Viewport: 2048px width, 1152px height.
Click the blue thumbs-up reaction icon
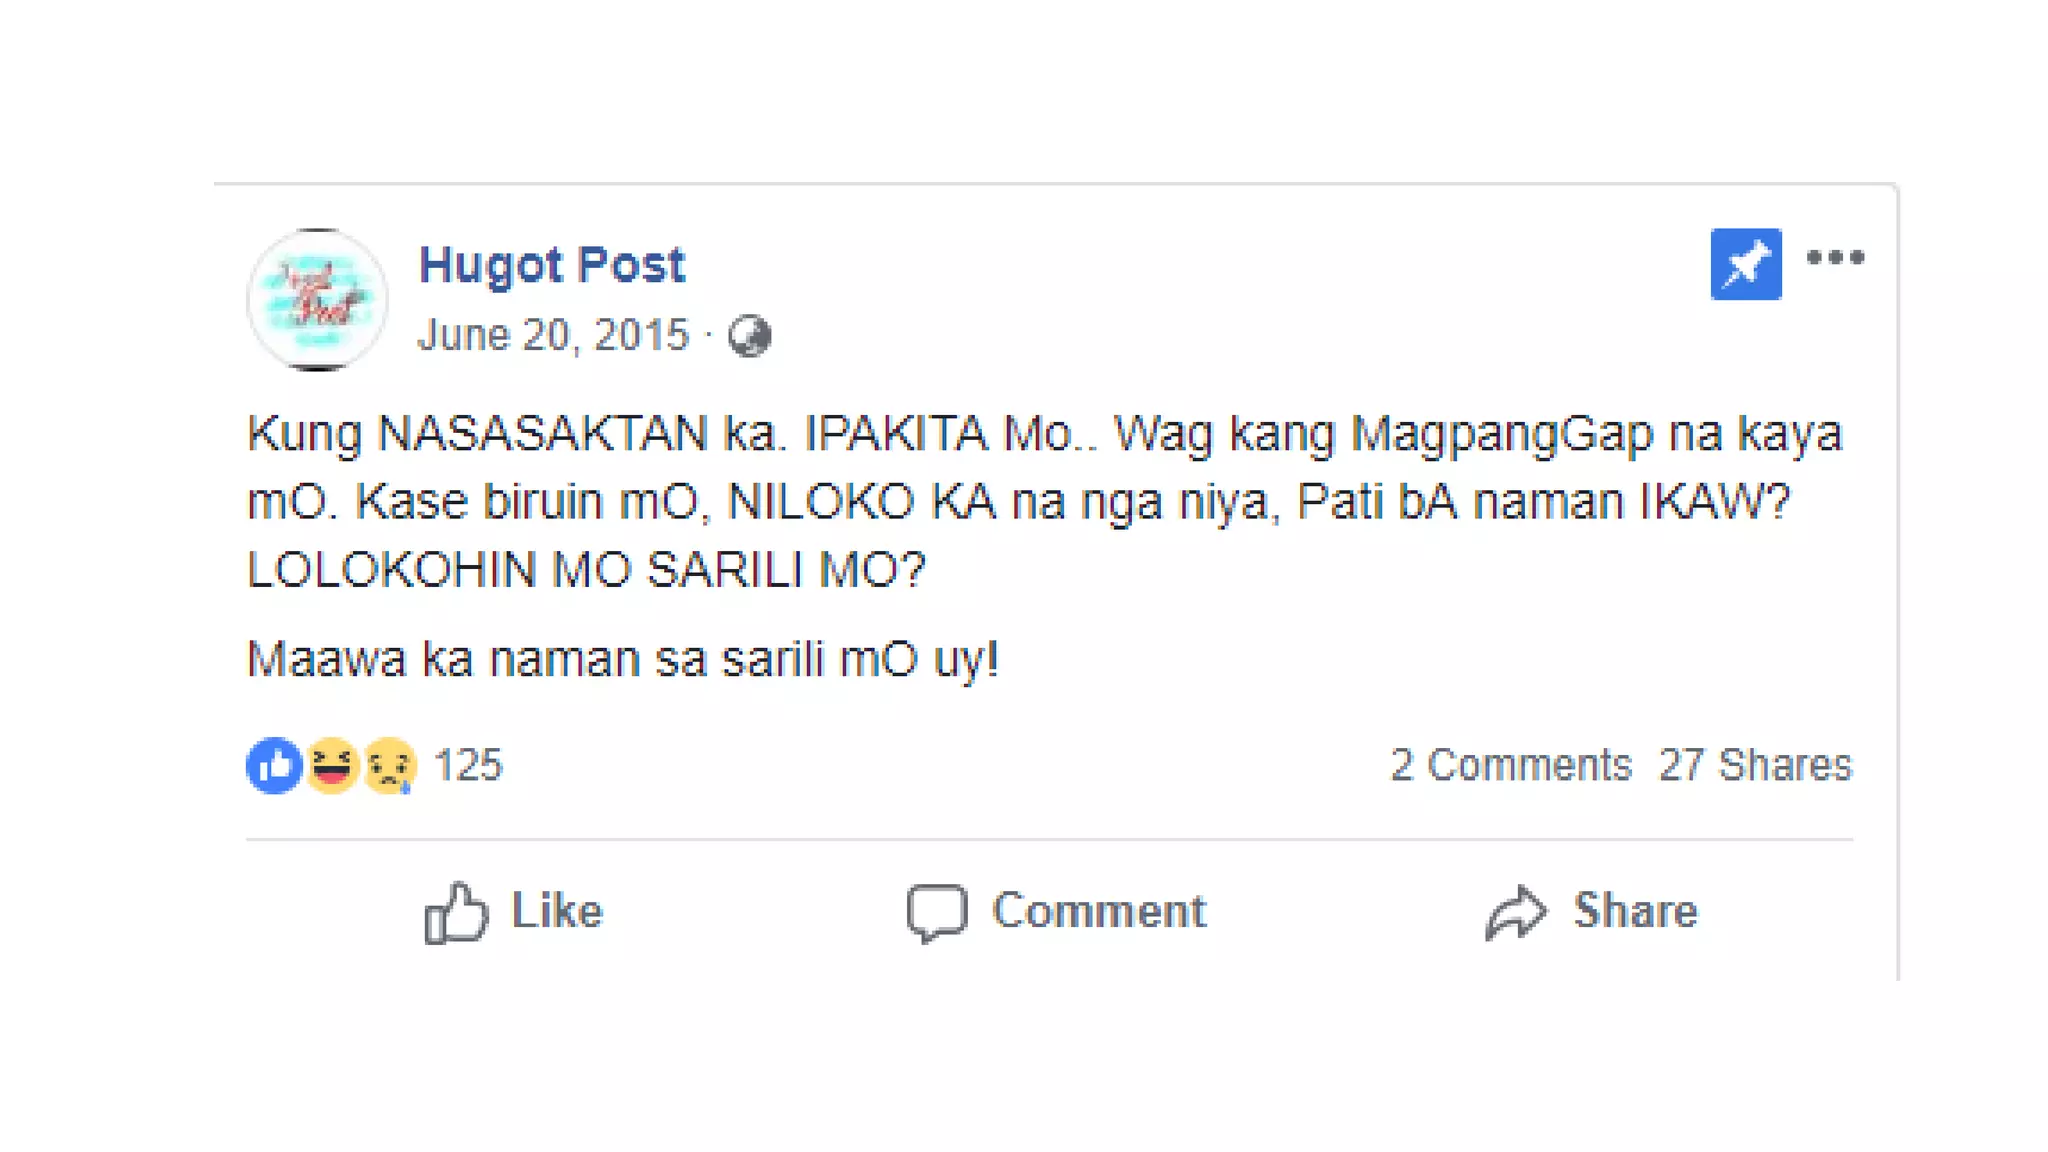274,766
